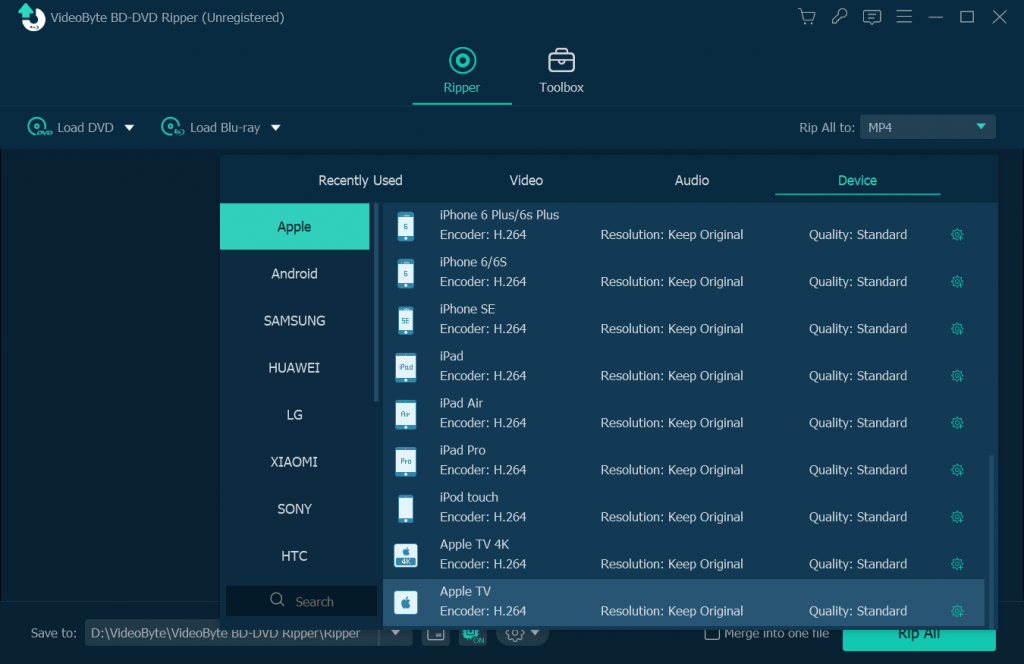Open the task settings gear at bottom

(x=515, y=634)
